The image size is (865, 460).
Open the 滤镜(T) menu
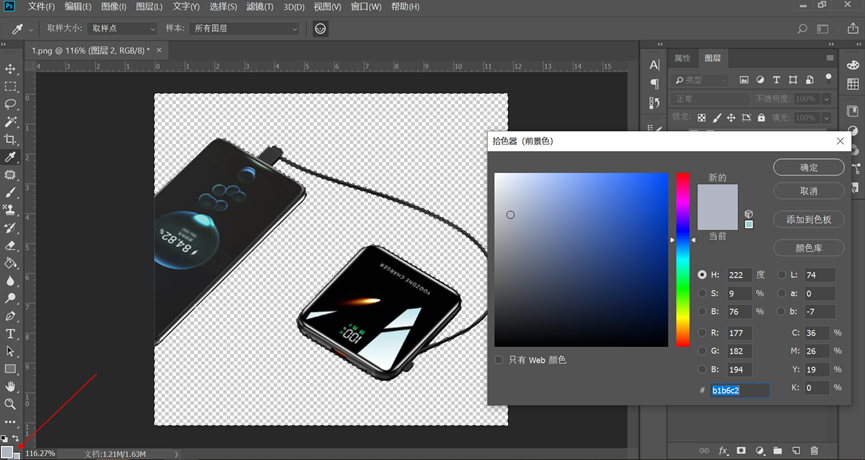tap(259, 7)
